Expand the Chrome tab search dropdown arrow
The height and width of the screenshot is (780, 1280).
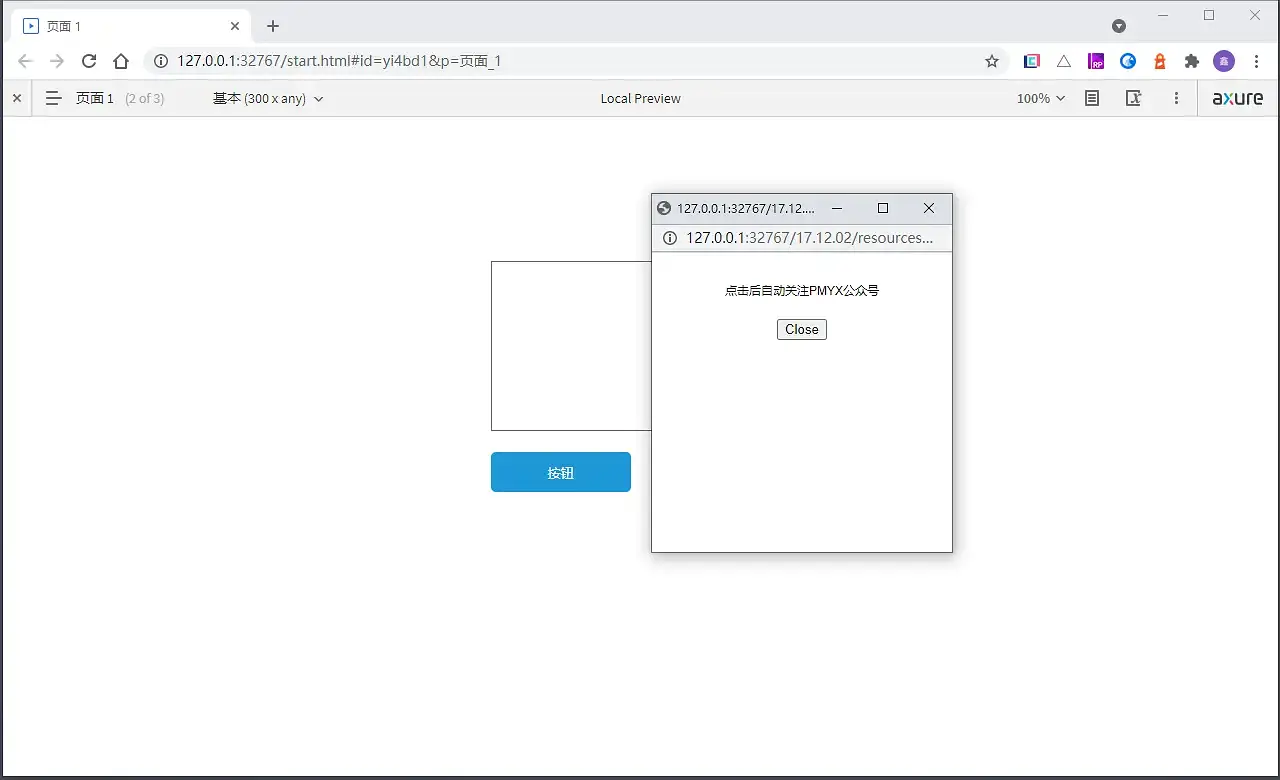(x=1119, y=26)
